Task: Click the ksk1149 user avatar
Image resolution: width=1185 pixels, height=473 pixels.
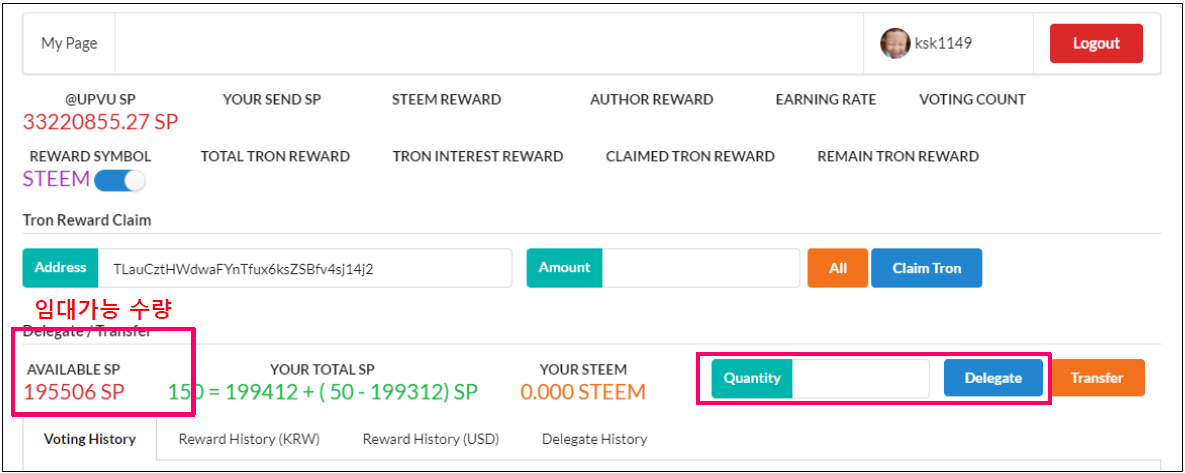Action: [x=895, y=43]
